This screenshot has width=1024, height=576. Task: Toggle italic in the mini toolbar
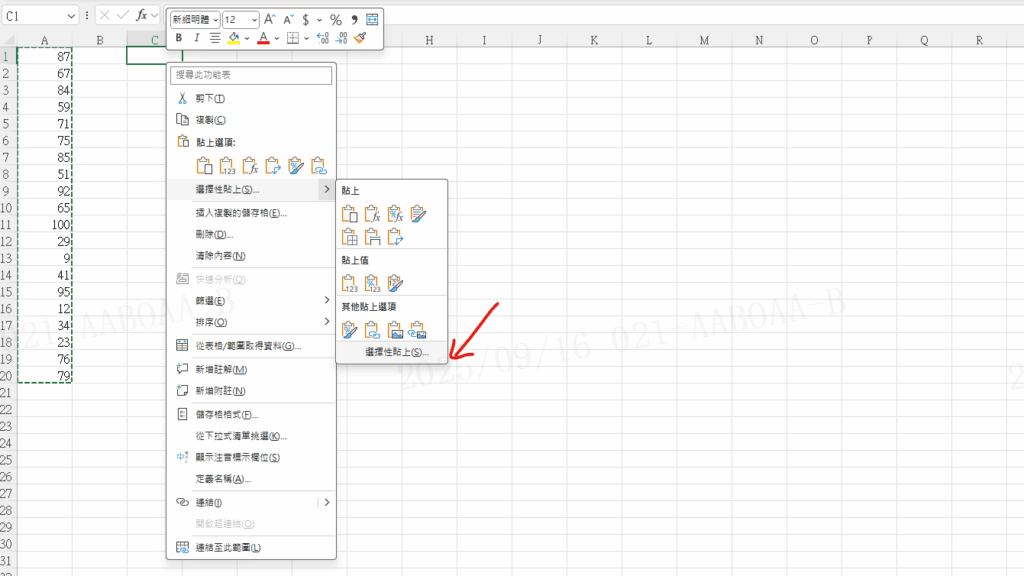click(197, 38)
